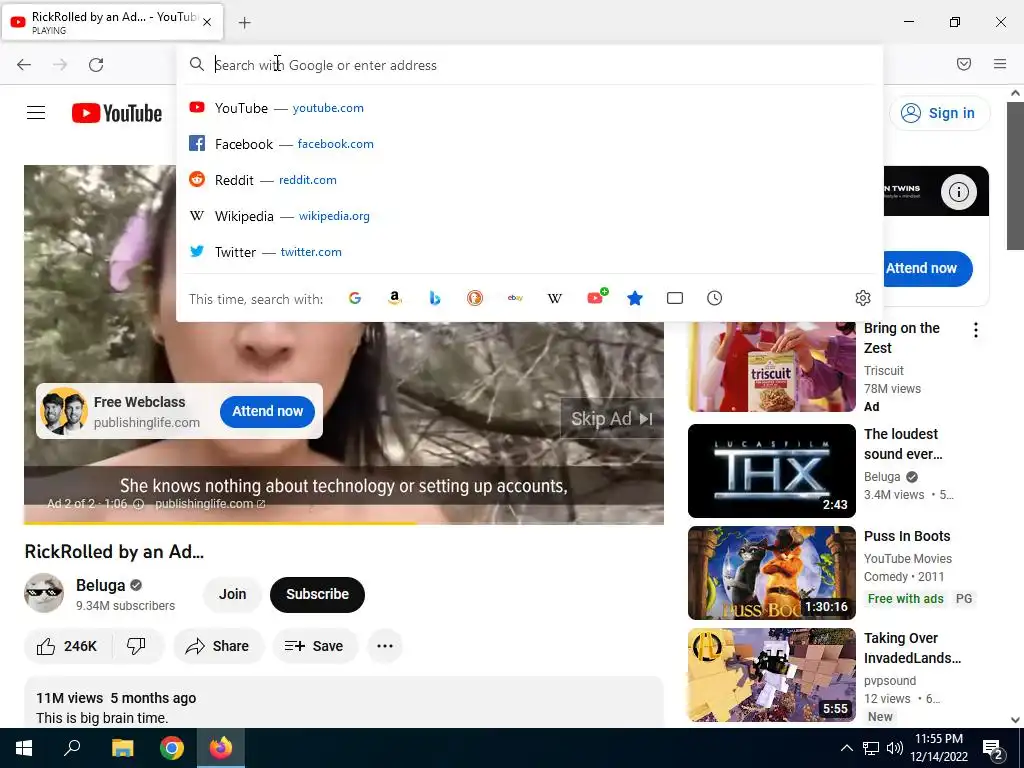1024x768 pixels.
Task: Search this time with eBay icon
Action: pos(515,298)
